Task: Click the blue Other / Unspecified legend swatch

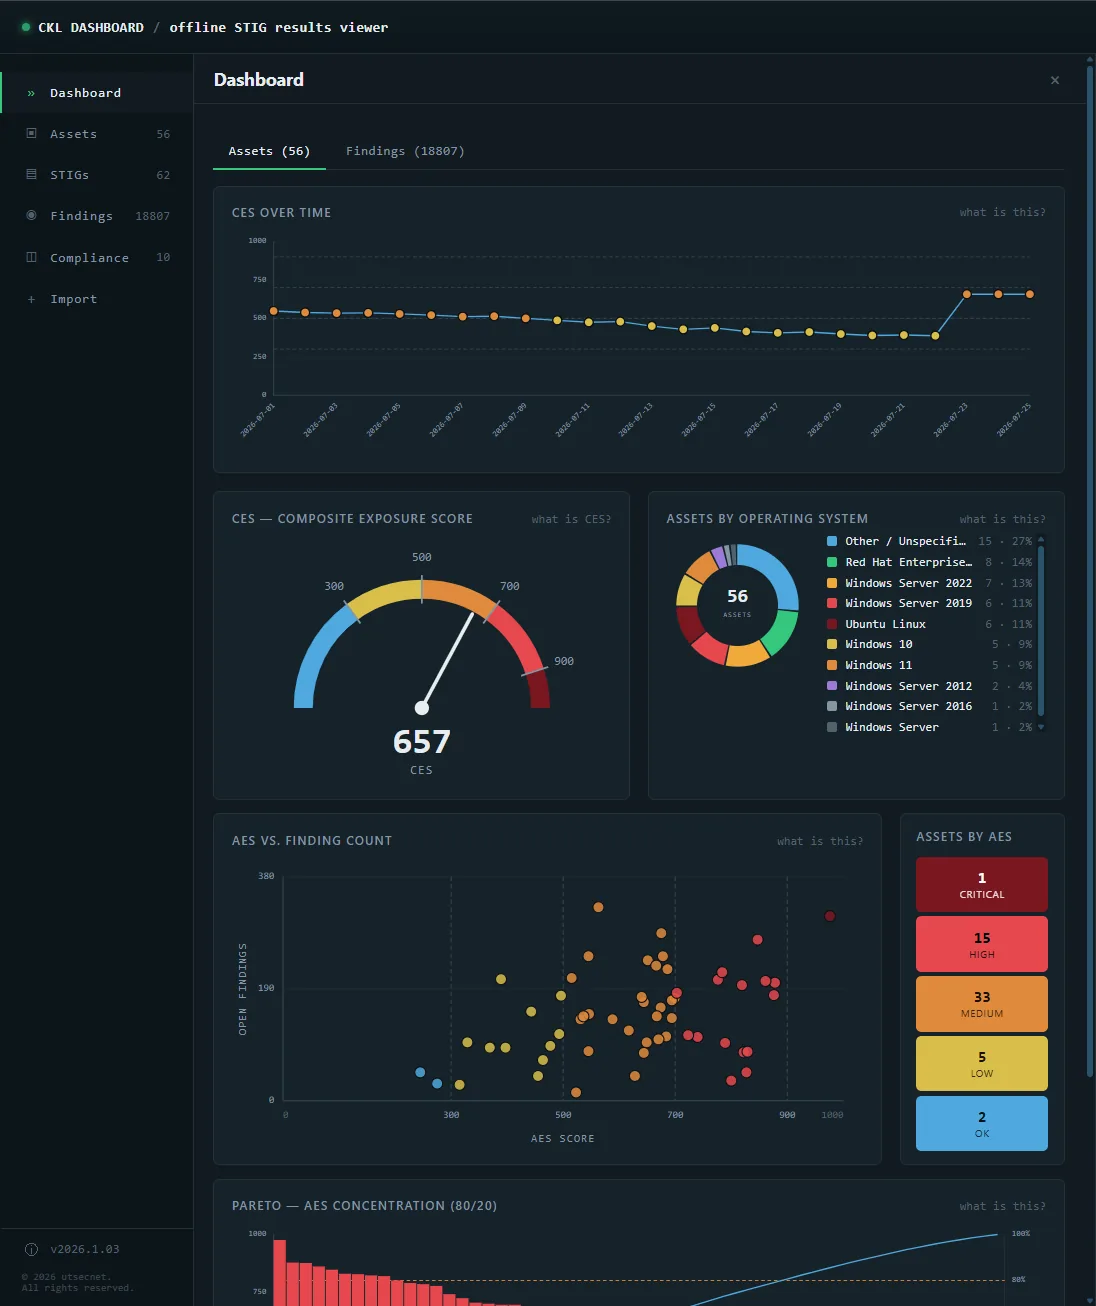Action: (x=832, y=541)
